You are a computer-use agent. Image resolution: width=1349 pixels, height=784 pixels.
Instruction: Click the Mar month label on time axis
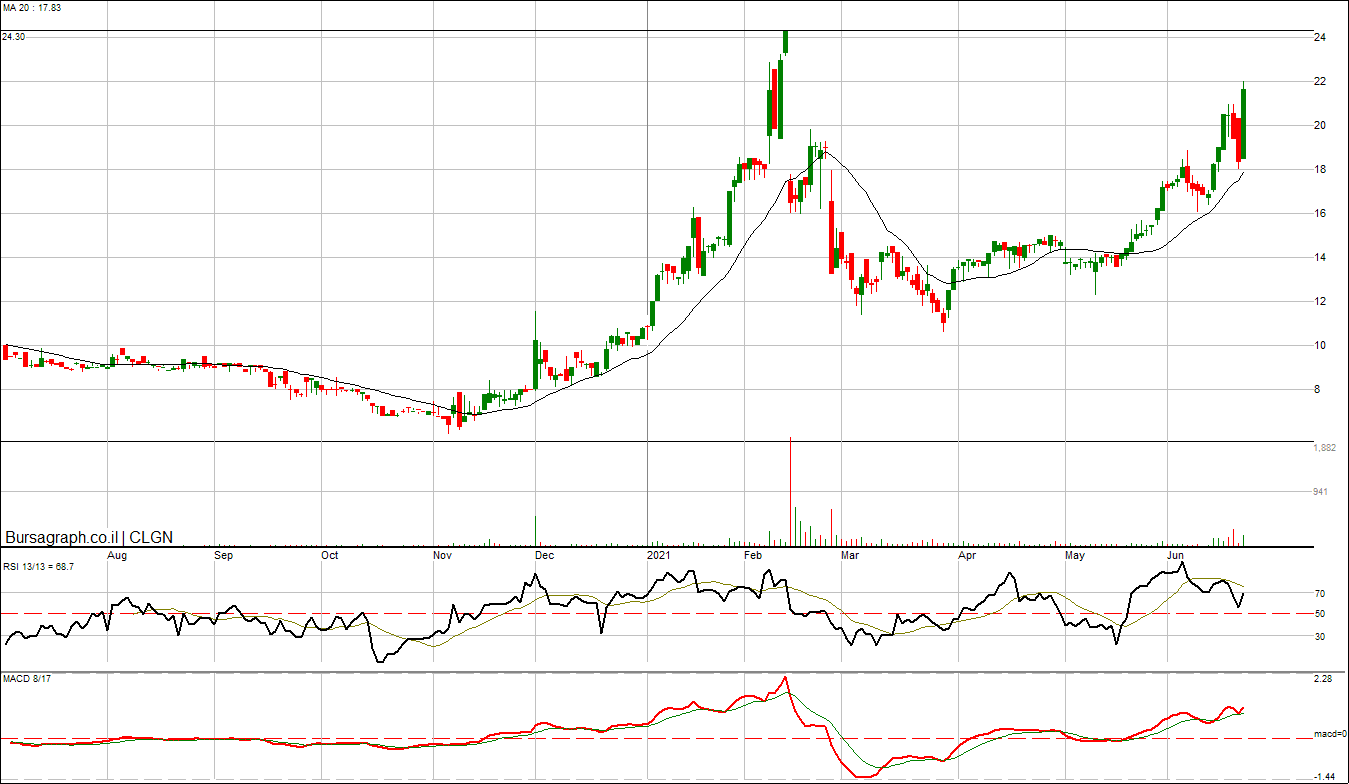[849, 554]
